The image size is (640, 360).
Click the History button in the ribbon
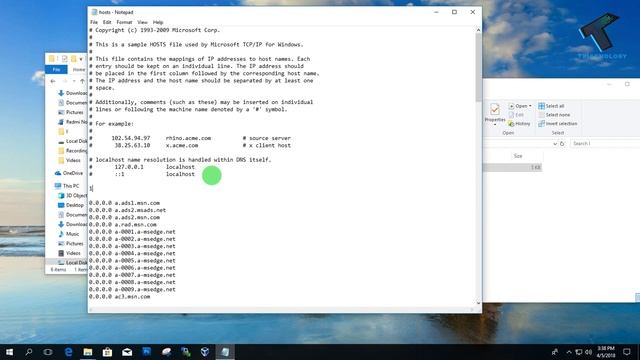click(x=519, y=123)
